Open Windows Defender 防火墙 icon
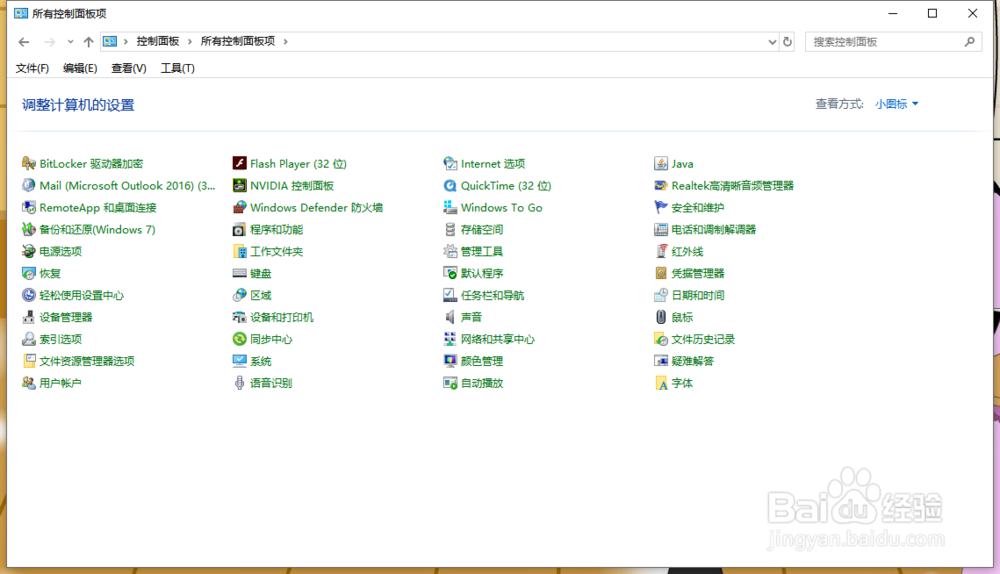Image resolution: width=1000 pixels, height=574 pixels. pyautogui.click(x=239, y=207)
